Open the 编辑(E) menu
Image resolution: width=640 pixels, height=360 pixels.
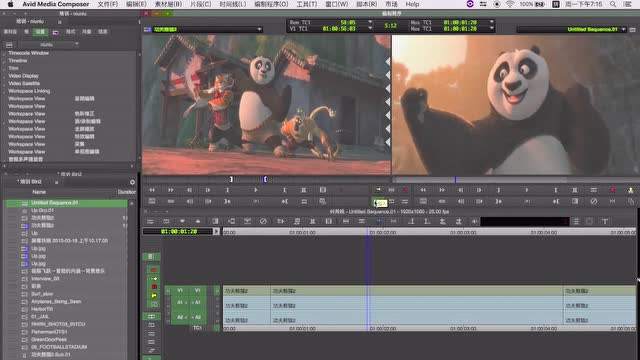[136, 4]
